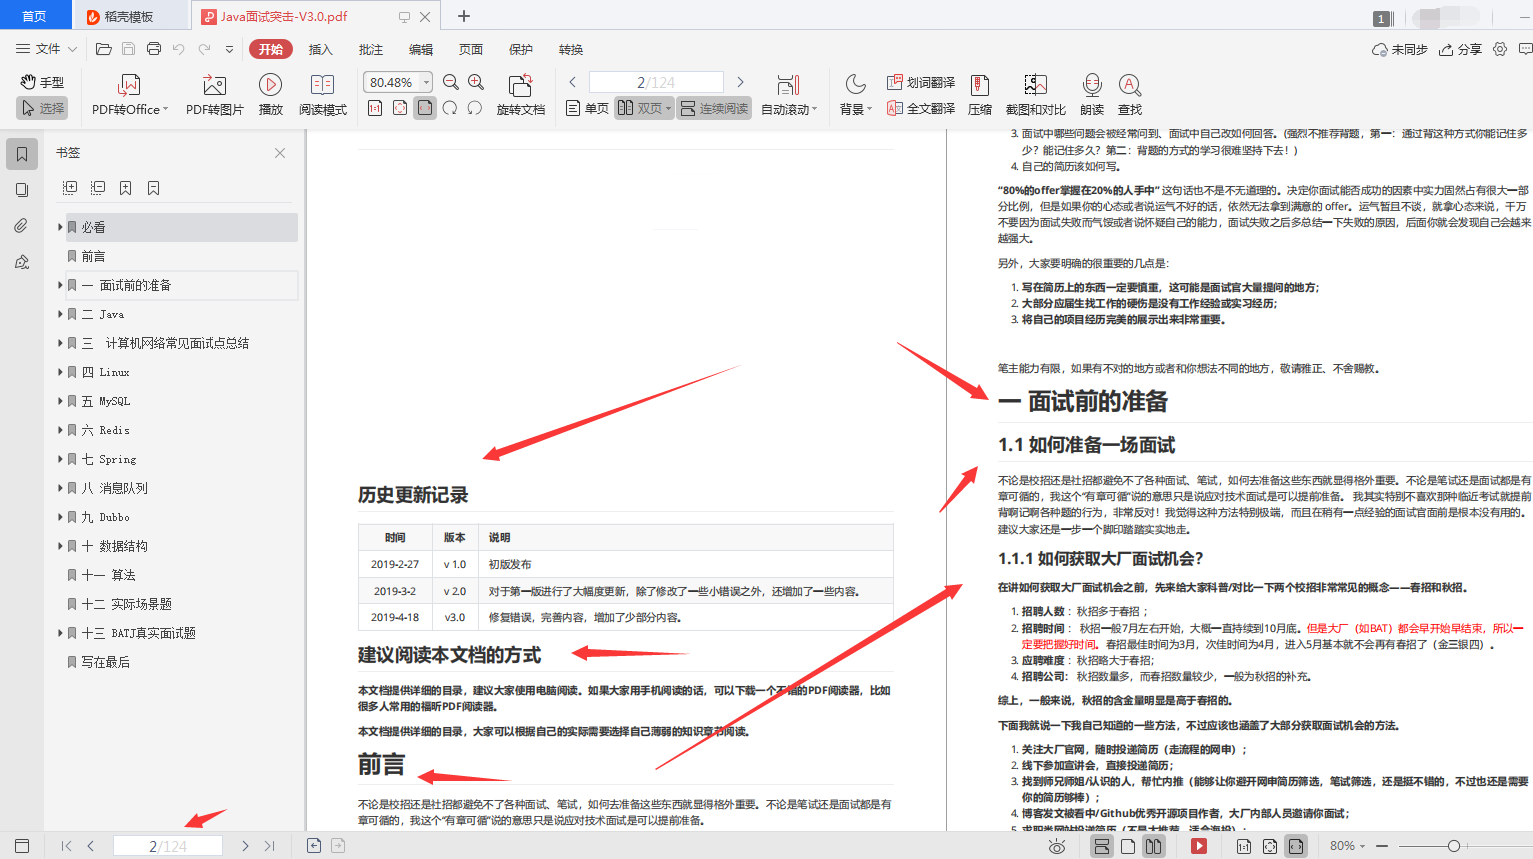Expand the 七 Spring bookmark
Screen dimensions: 1533x859
tap(60, 459)
